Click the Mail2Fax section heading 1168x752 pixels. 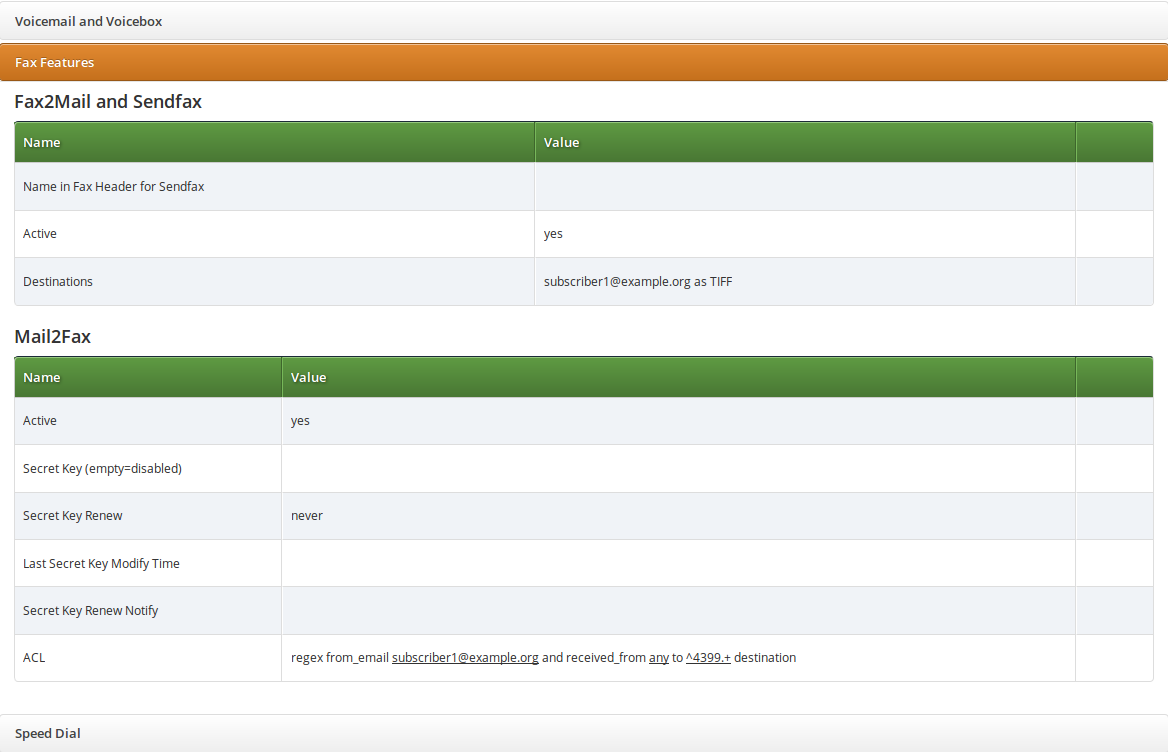click(x=53, y=337)
